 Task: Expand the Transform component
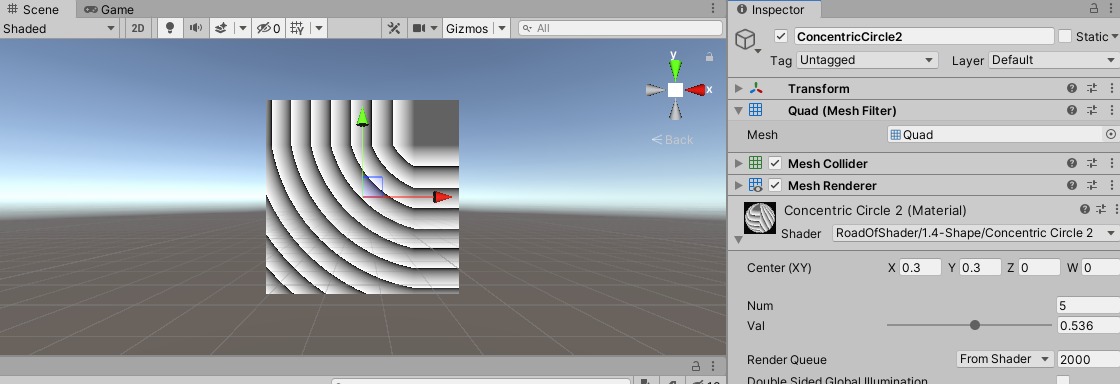(x=739, y=89)
